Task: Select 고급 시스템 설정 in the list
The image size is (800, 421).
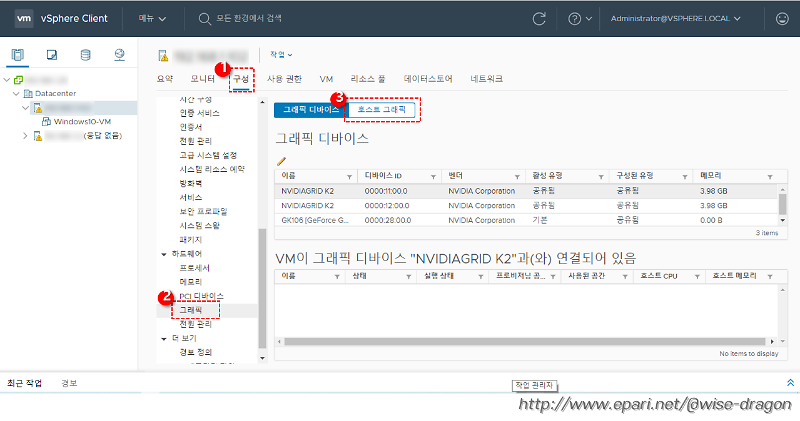Action: point(208,155)
